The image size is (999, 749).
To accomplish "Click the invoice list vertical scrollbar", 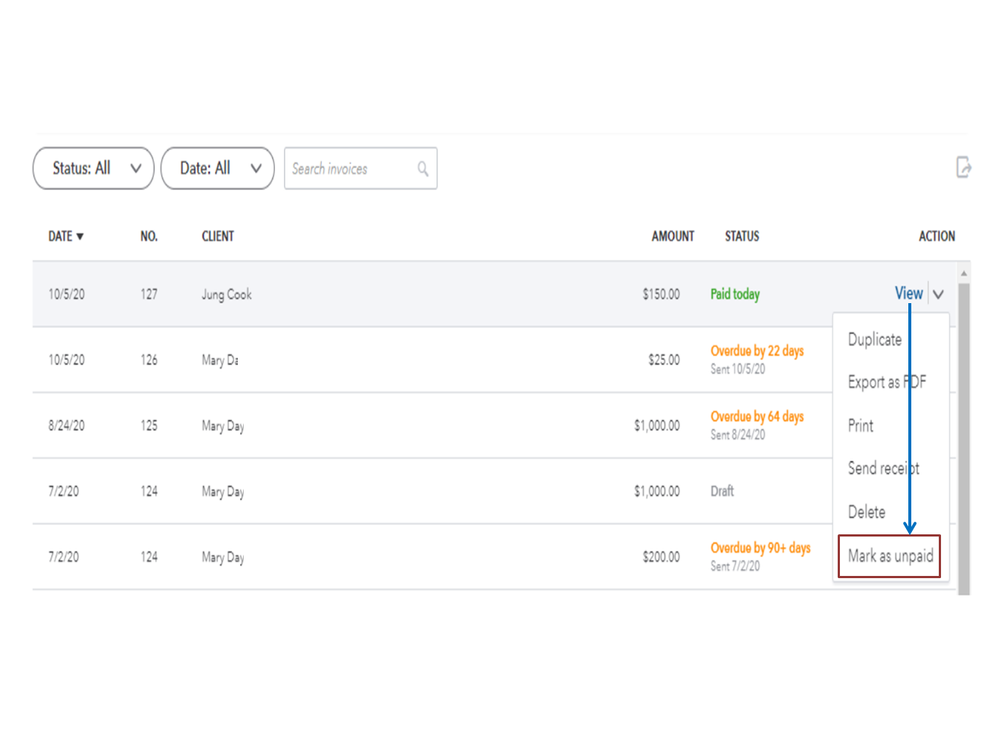I will click(964, 420).
